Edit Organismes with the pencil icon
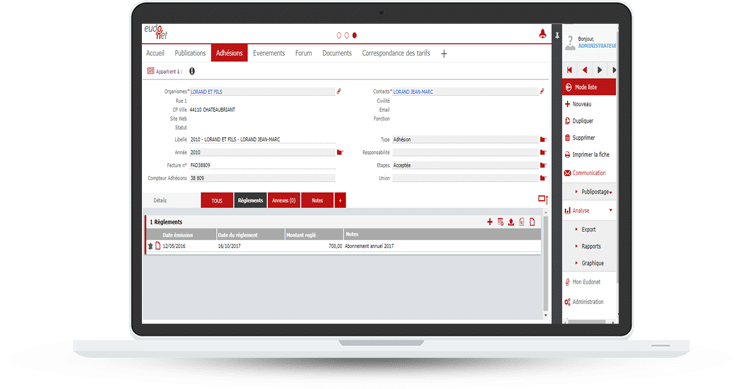Screen dimensions: 735x389 pyautogui.click(x=339, y=91)
